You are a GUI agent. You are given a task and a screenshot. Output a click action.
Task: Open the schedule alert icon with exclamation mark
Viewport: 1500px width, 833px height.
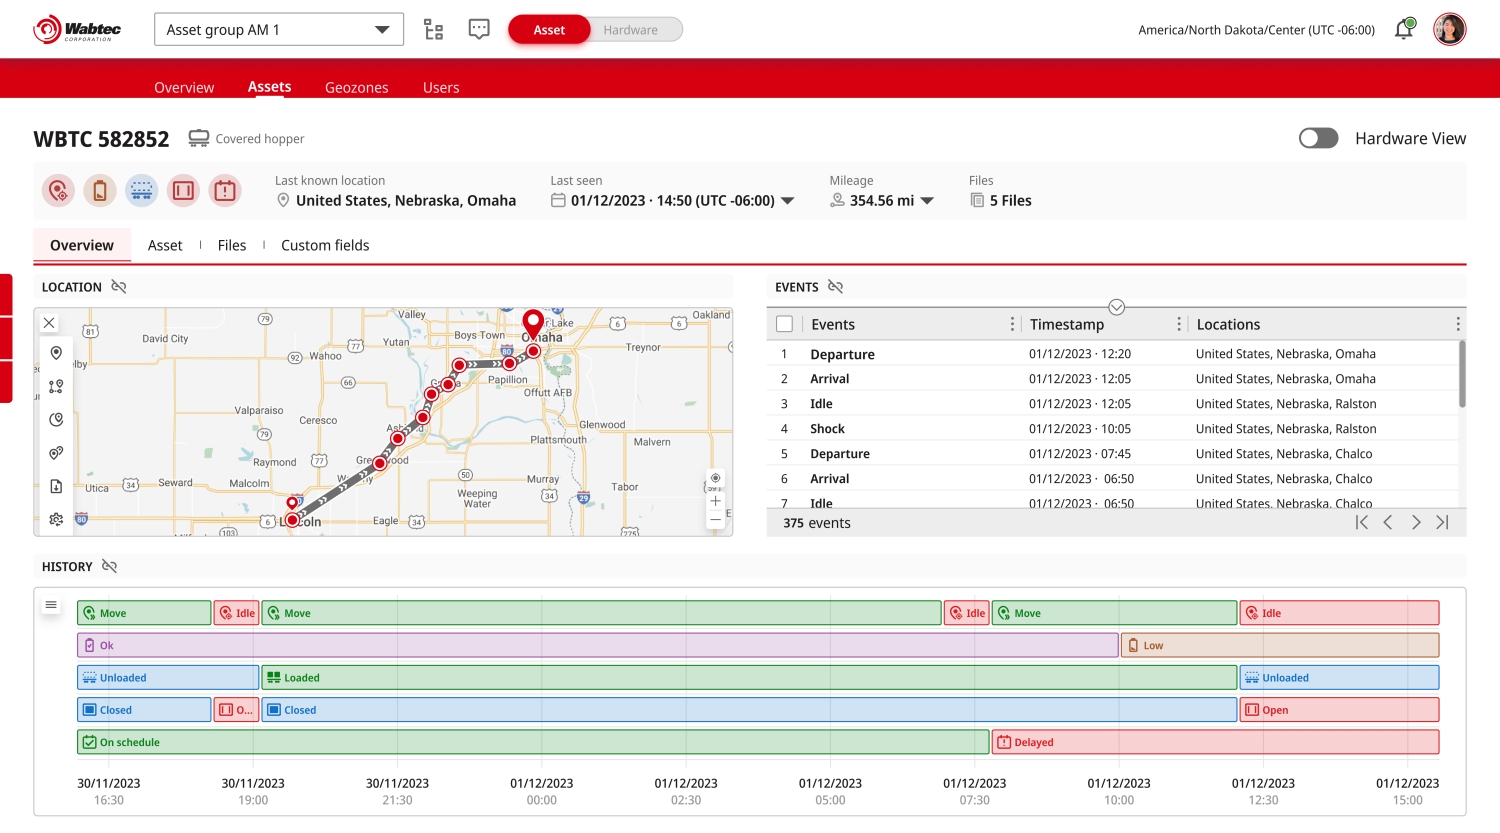point(225,190)
